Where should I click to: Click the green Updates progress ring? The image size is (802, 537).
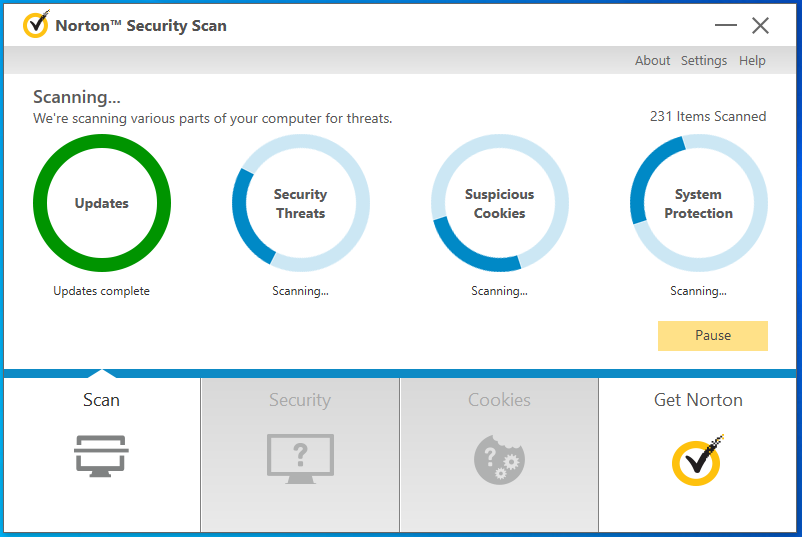(x=102, y=204)
